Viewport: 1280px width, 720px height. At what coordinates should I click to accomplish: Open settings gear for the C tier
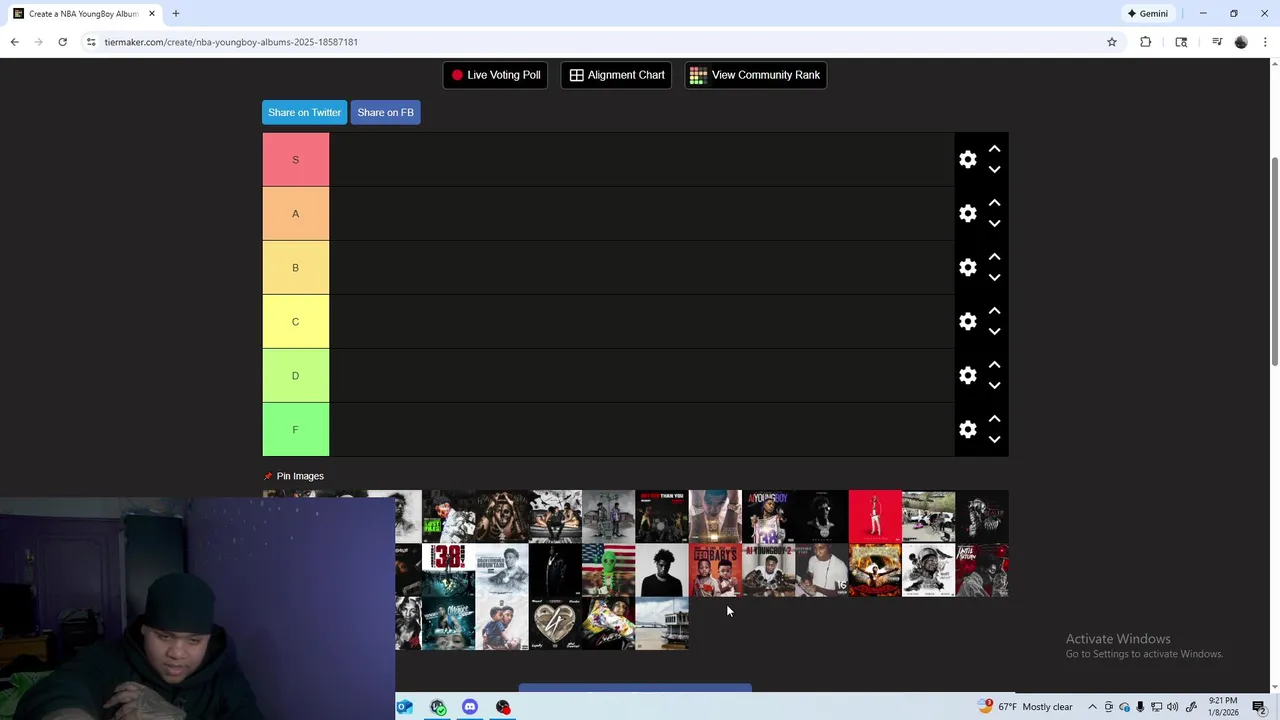[x=968, y=322]
